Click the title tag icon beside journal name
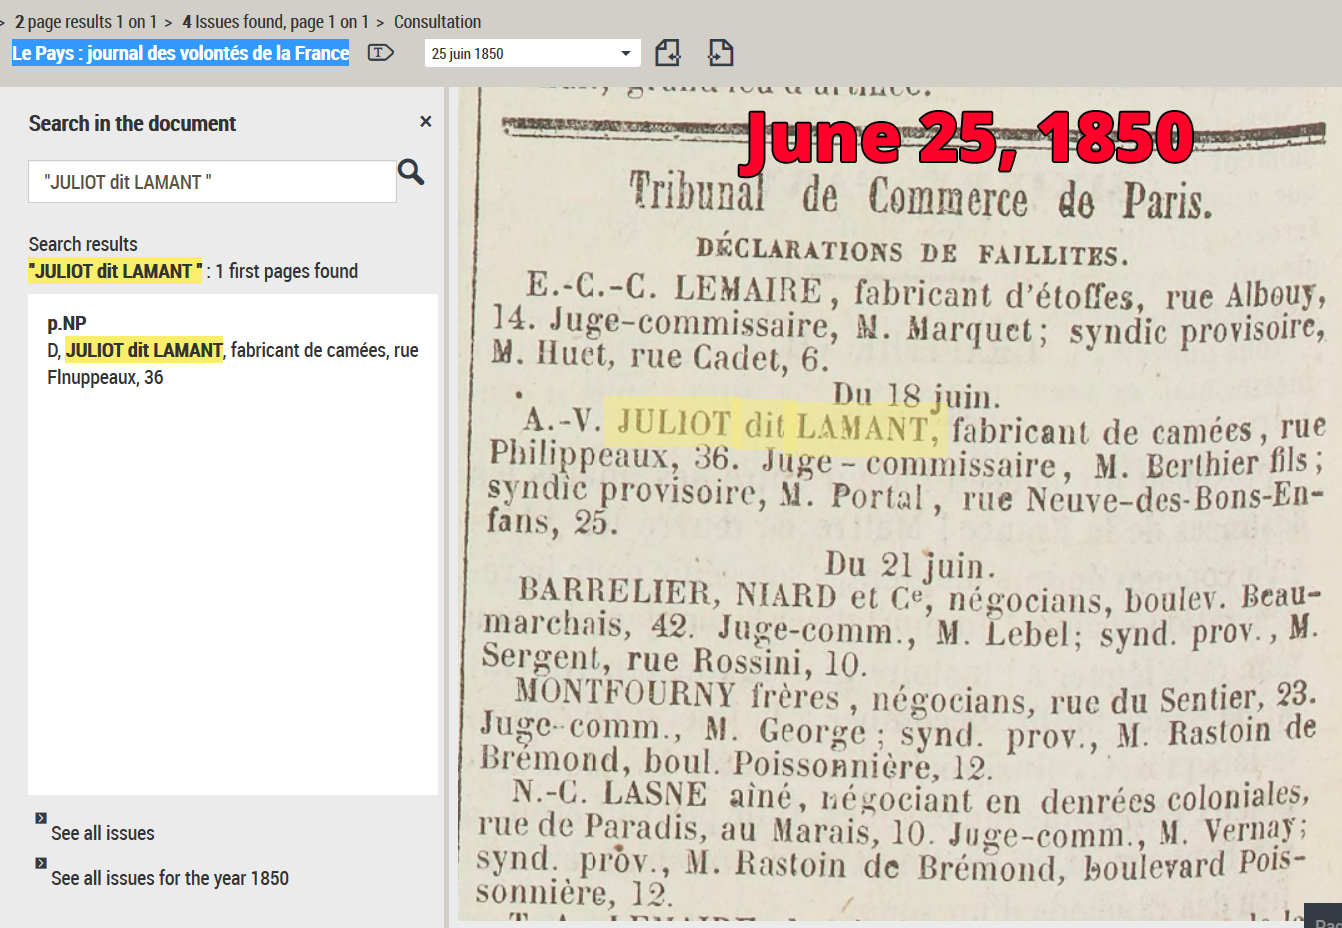Viewport: 1342px width, 928px height. 380,53
